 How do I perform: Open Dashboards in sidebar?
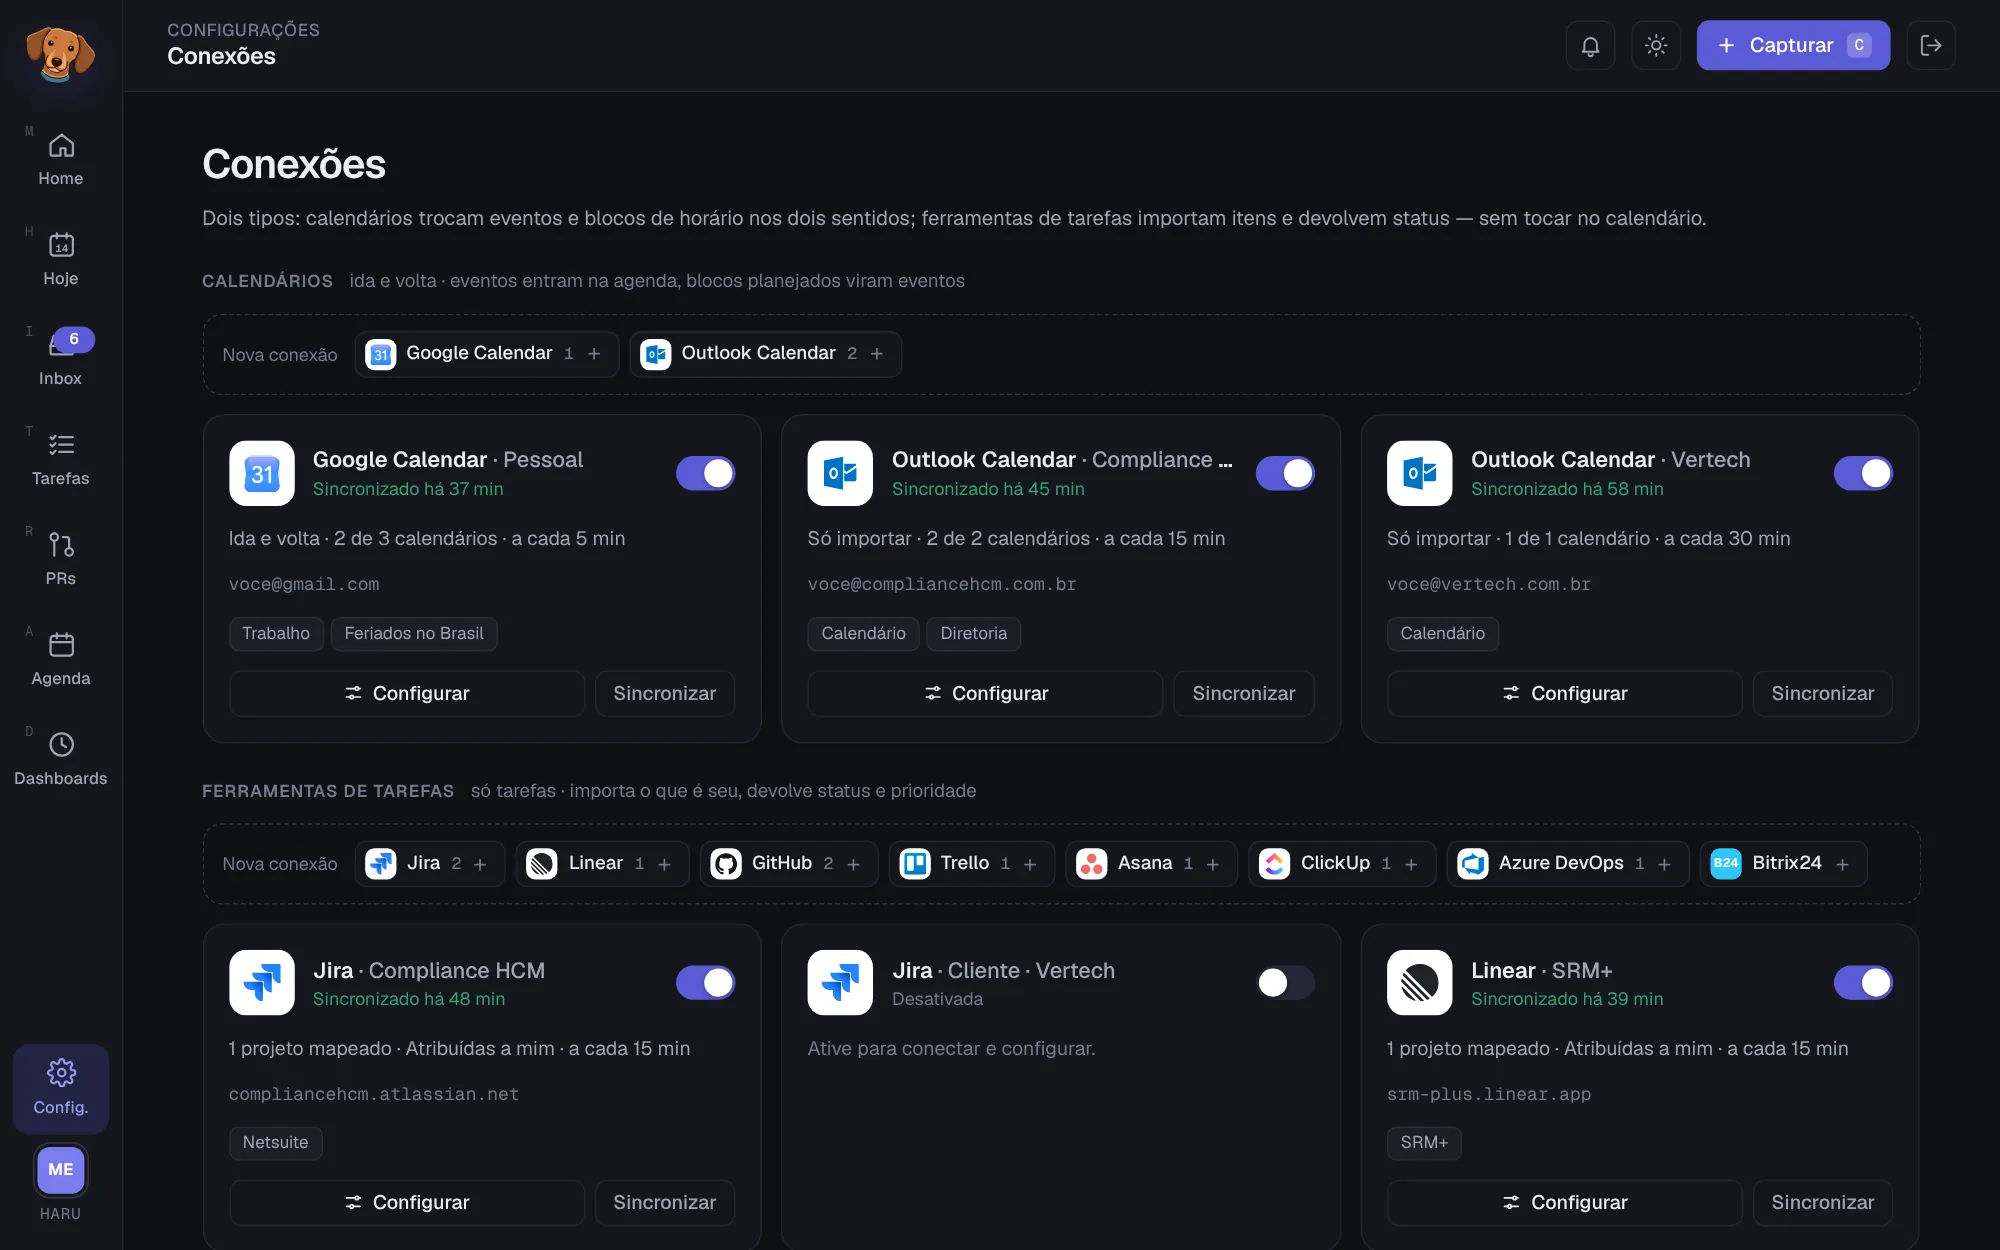tap(61, 759)
